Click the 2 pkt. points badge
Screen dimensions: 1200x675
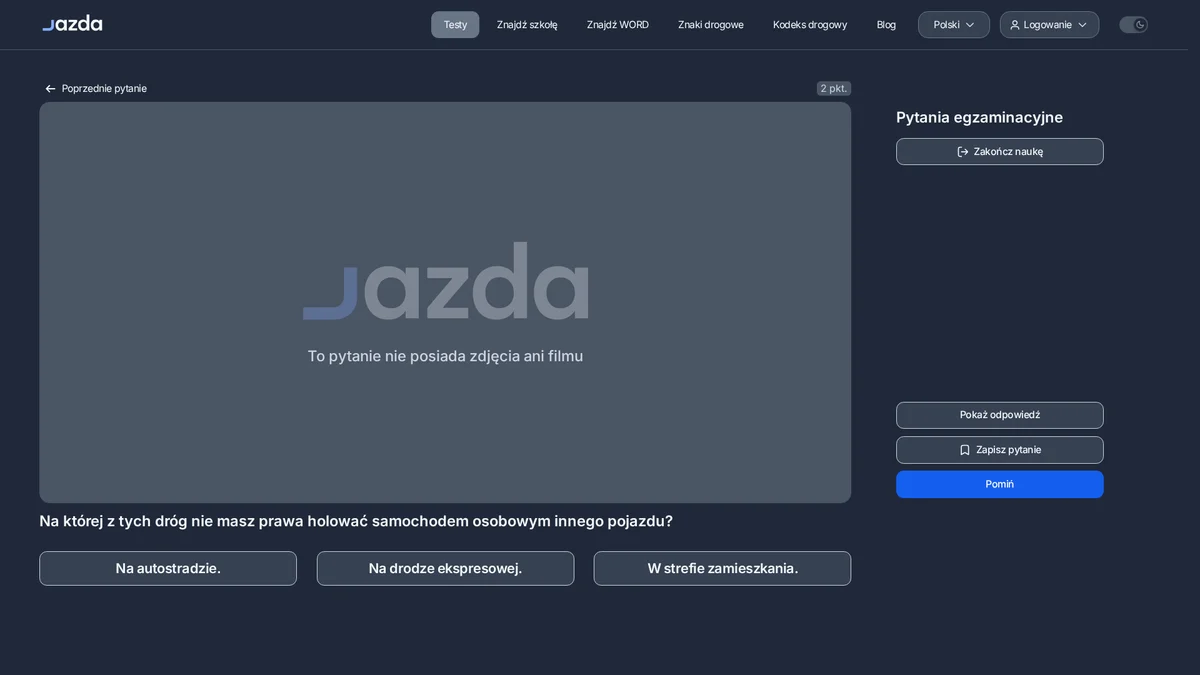(x=834, y=89)
